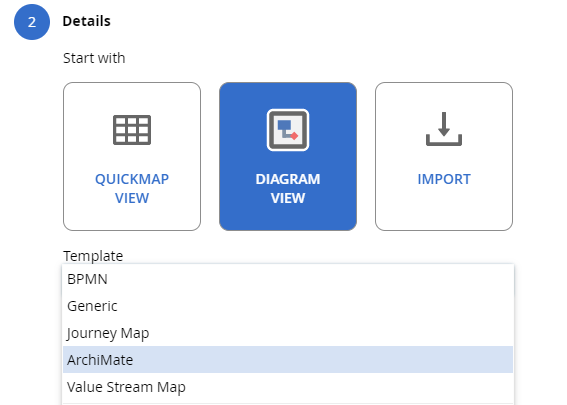567x405 pixels.
Task: Select the QUICKMAP VIEW label text
Action: 132,188
